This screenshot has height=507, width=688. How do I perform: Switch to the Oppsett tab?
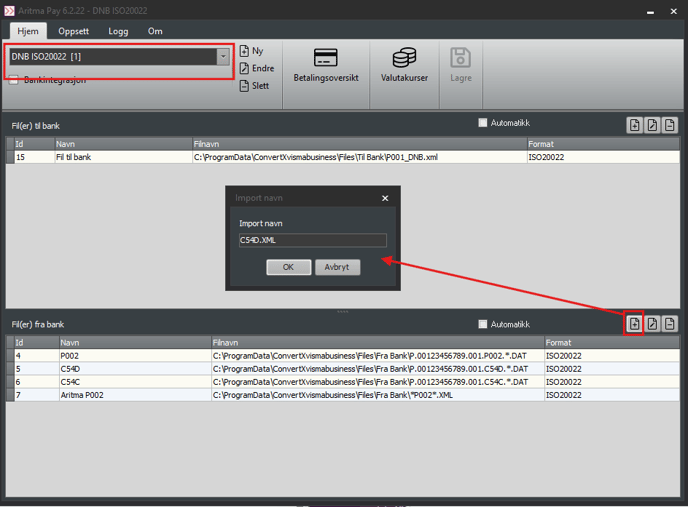point(73,31)
